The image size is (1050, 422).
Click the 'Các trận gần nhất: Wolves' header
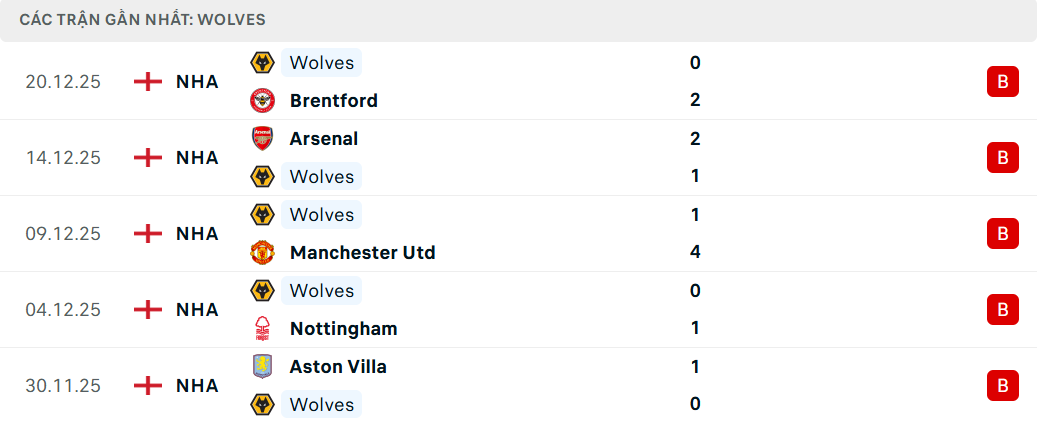(142, 20)
